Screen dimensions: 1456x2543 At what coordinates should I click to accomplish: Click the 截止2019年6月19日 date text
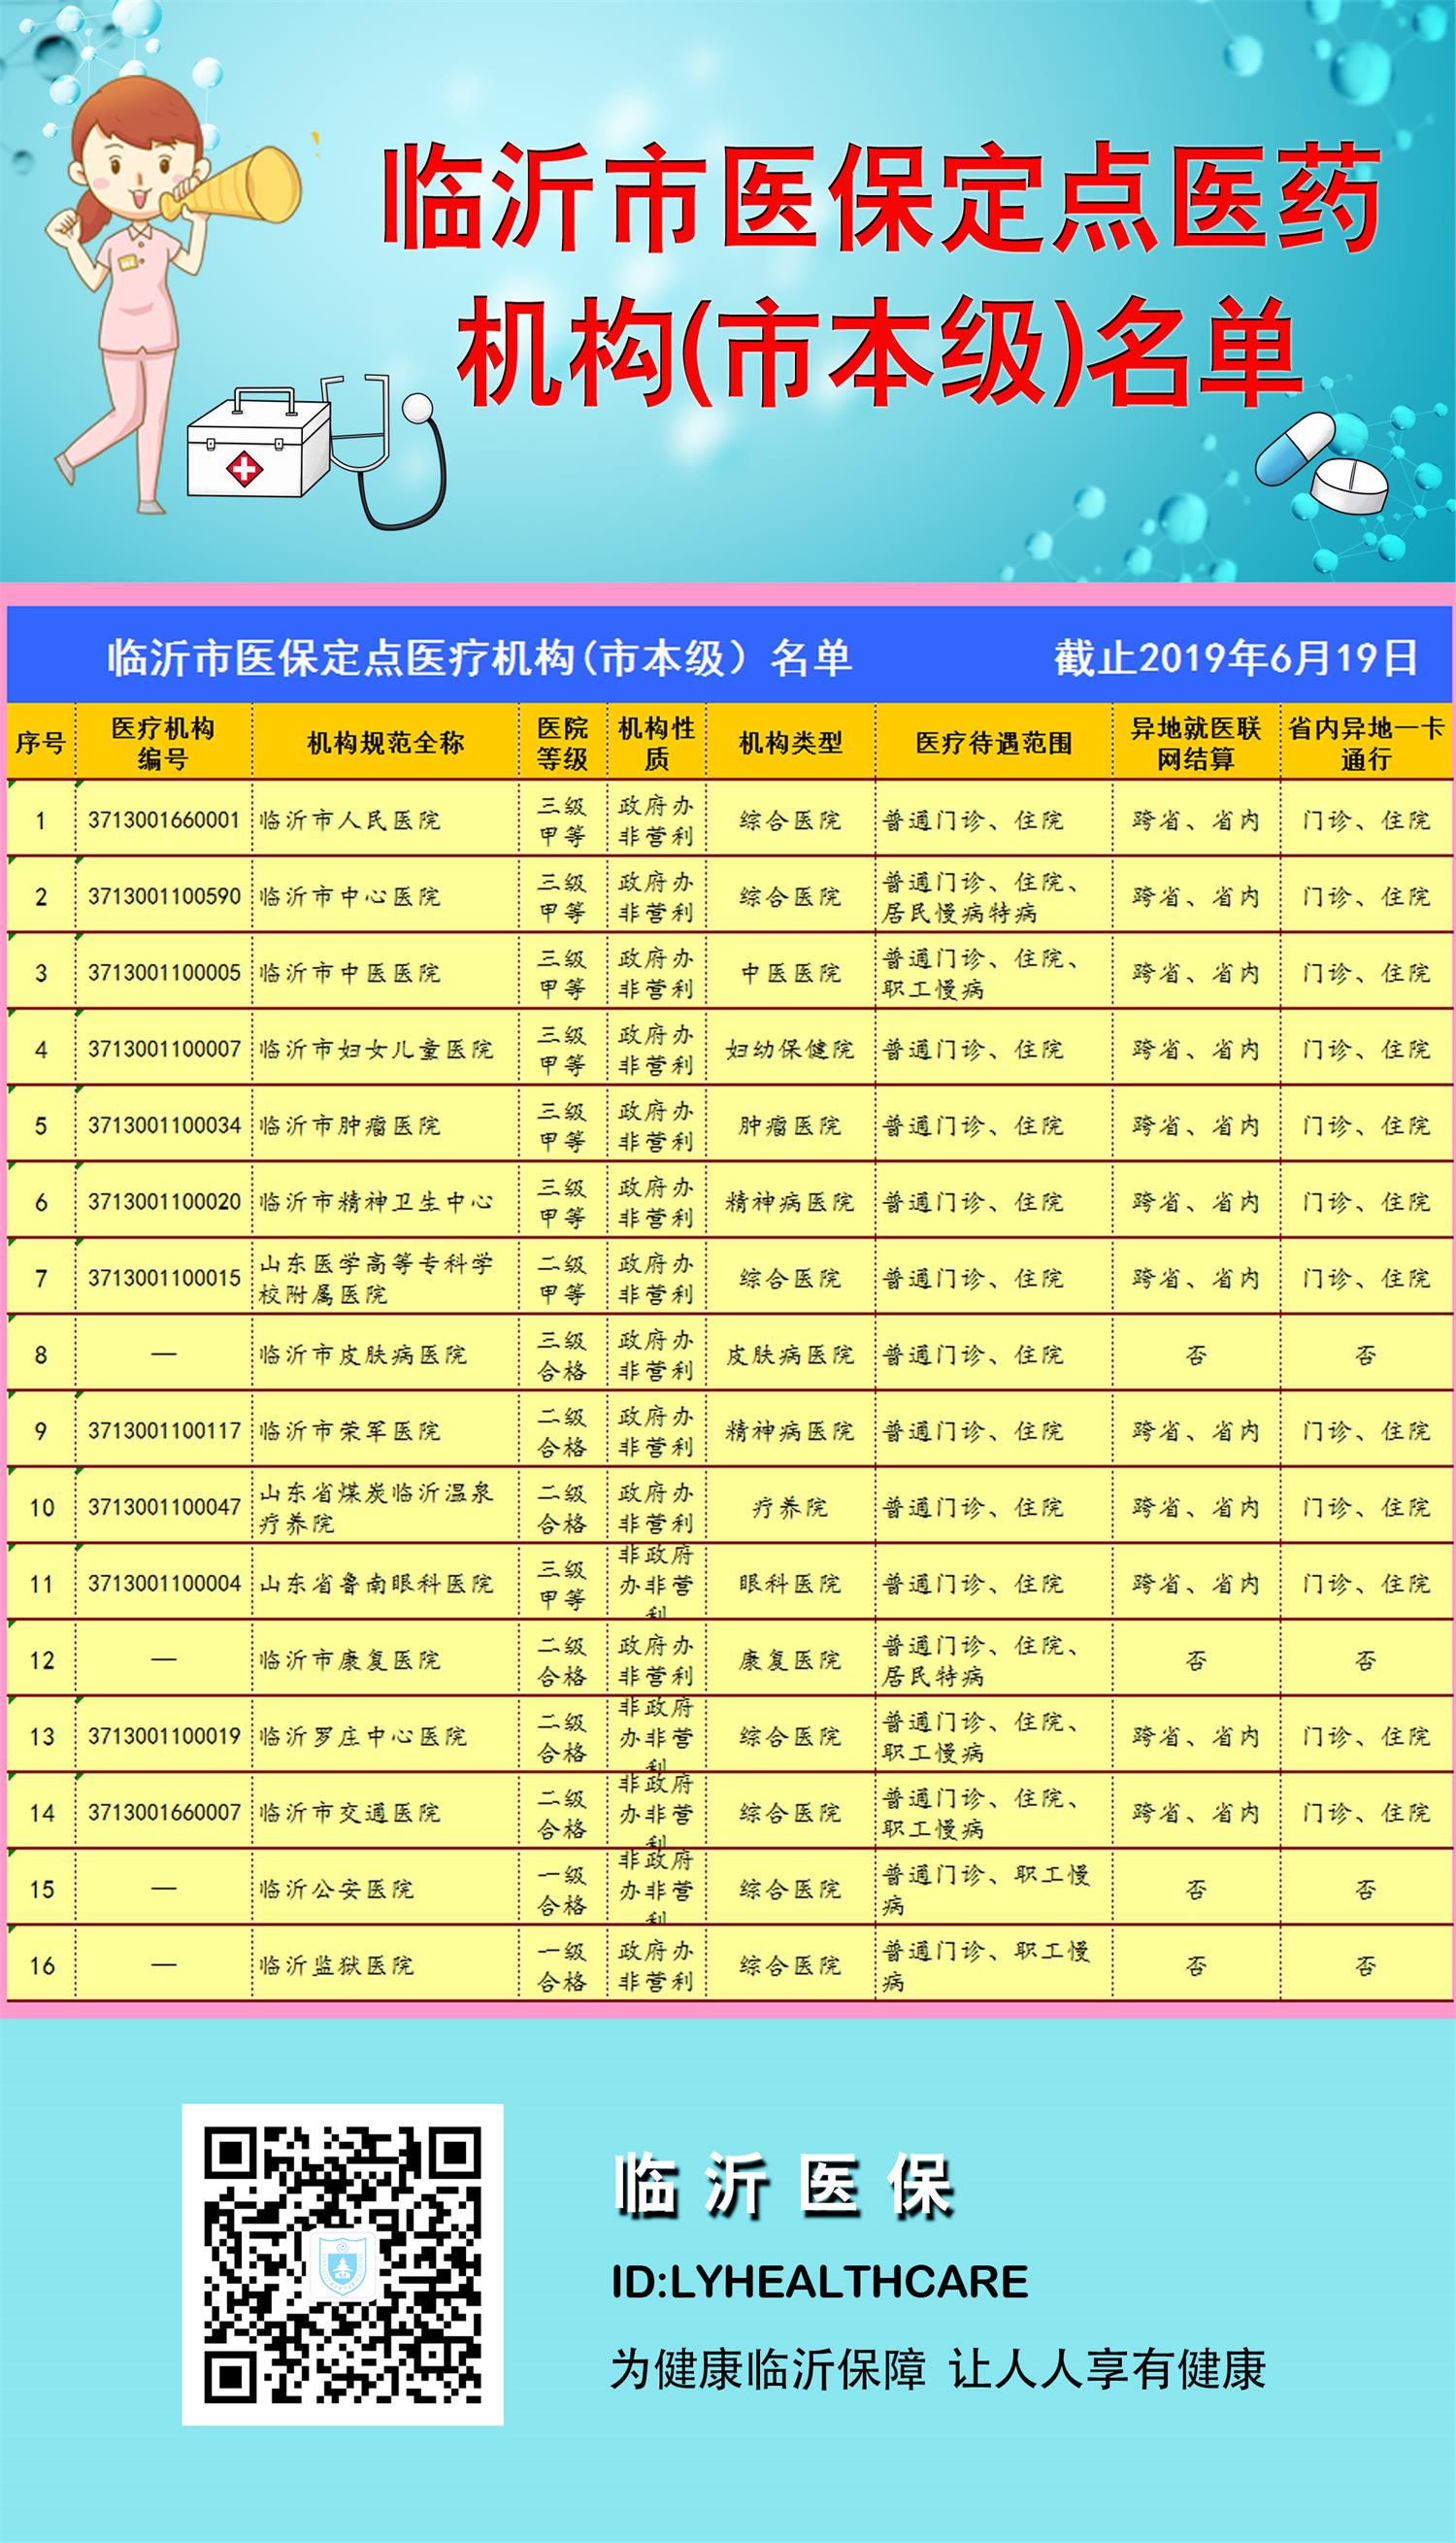1236,657
